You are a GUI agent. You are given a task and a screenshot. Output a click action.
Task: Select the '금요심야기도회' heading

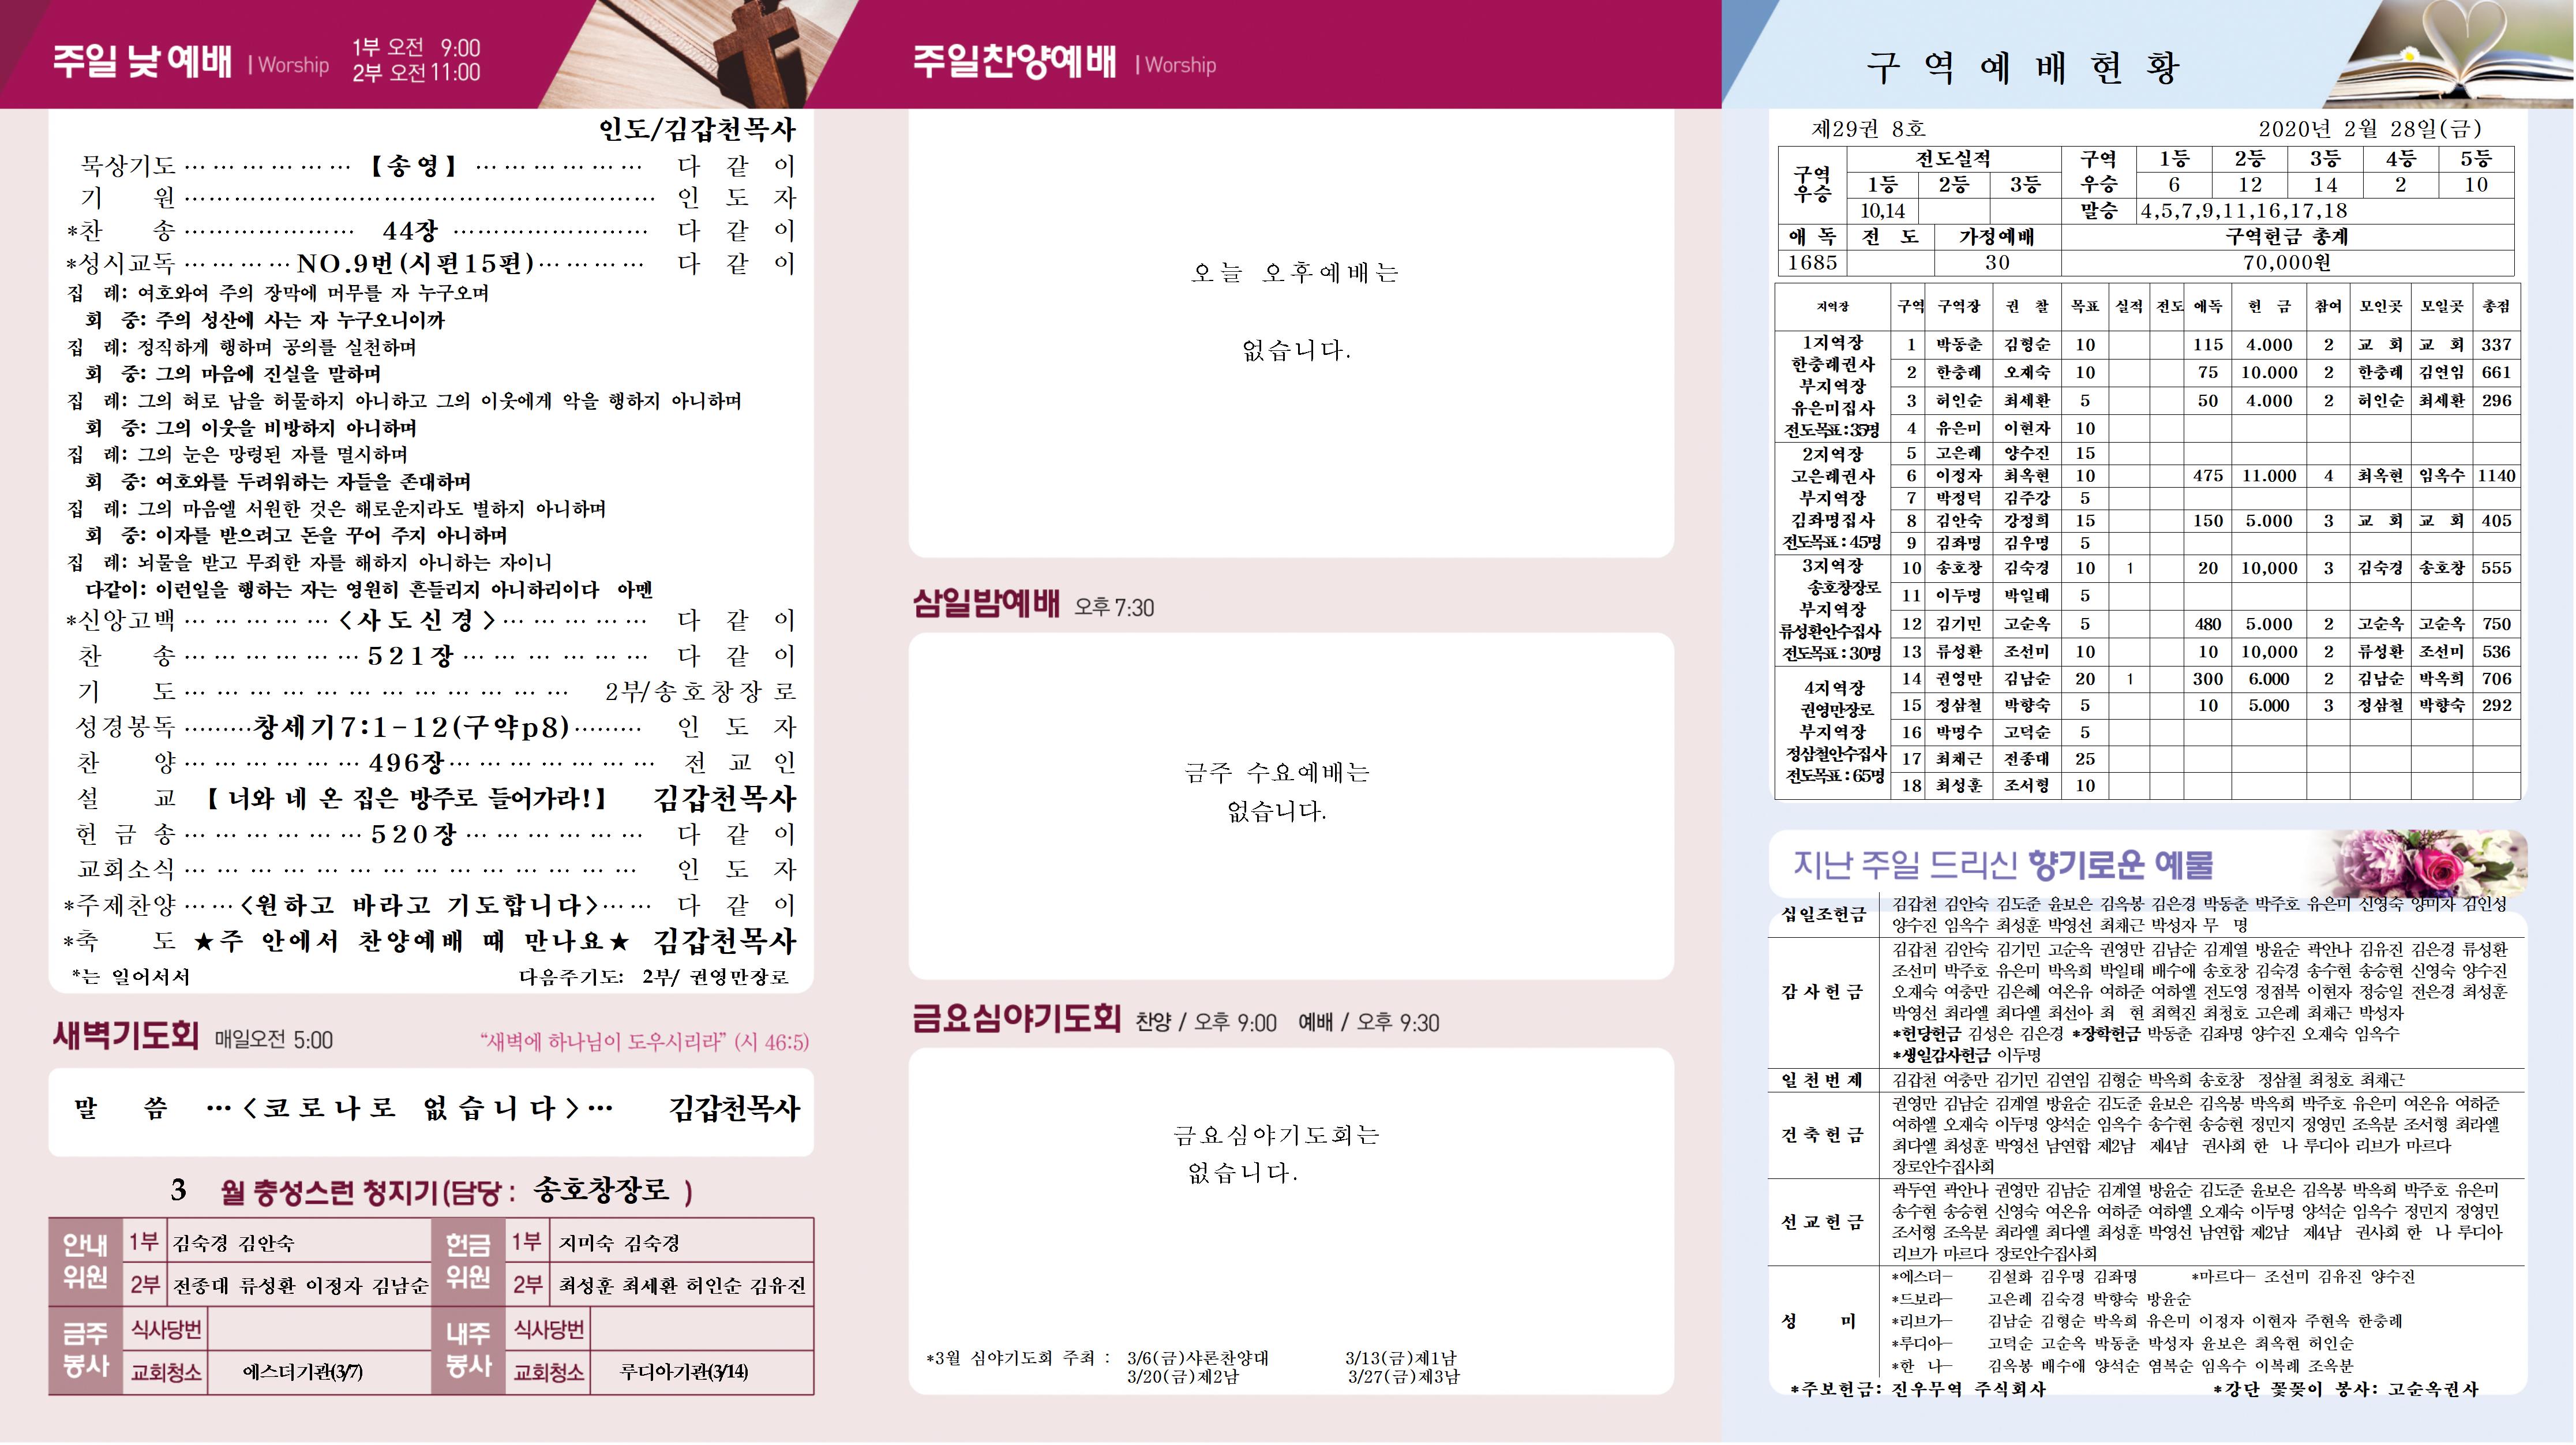1016,1018
